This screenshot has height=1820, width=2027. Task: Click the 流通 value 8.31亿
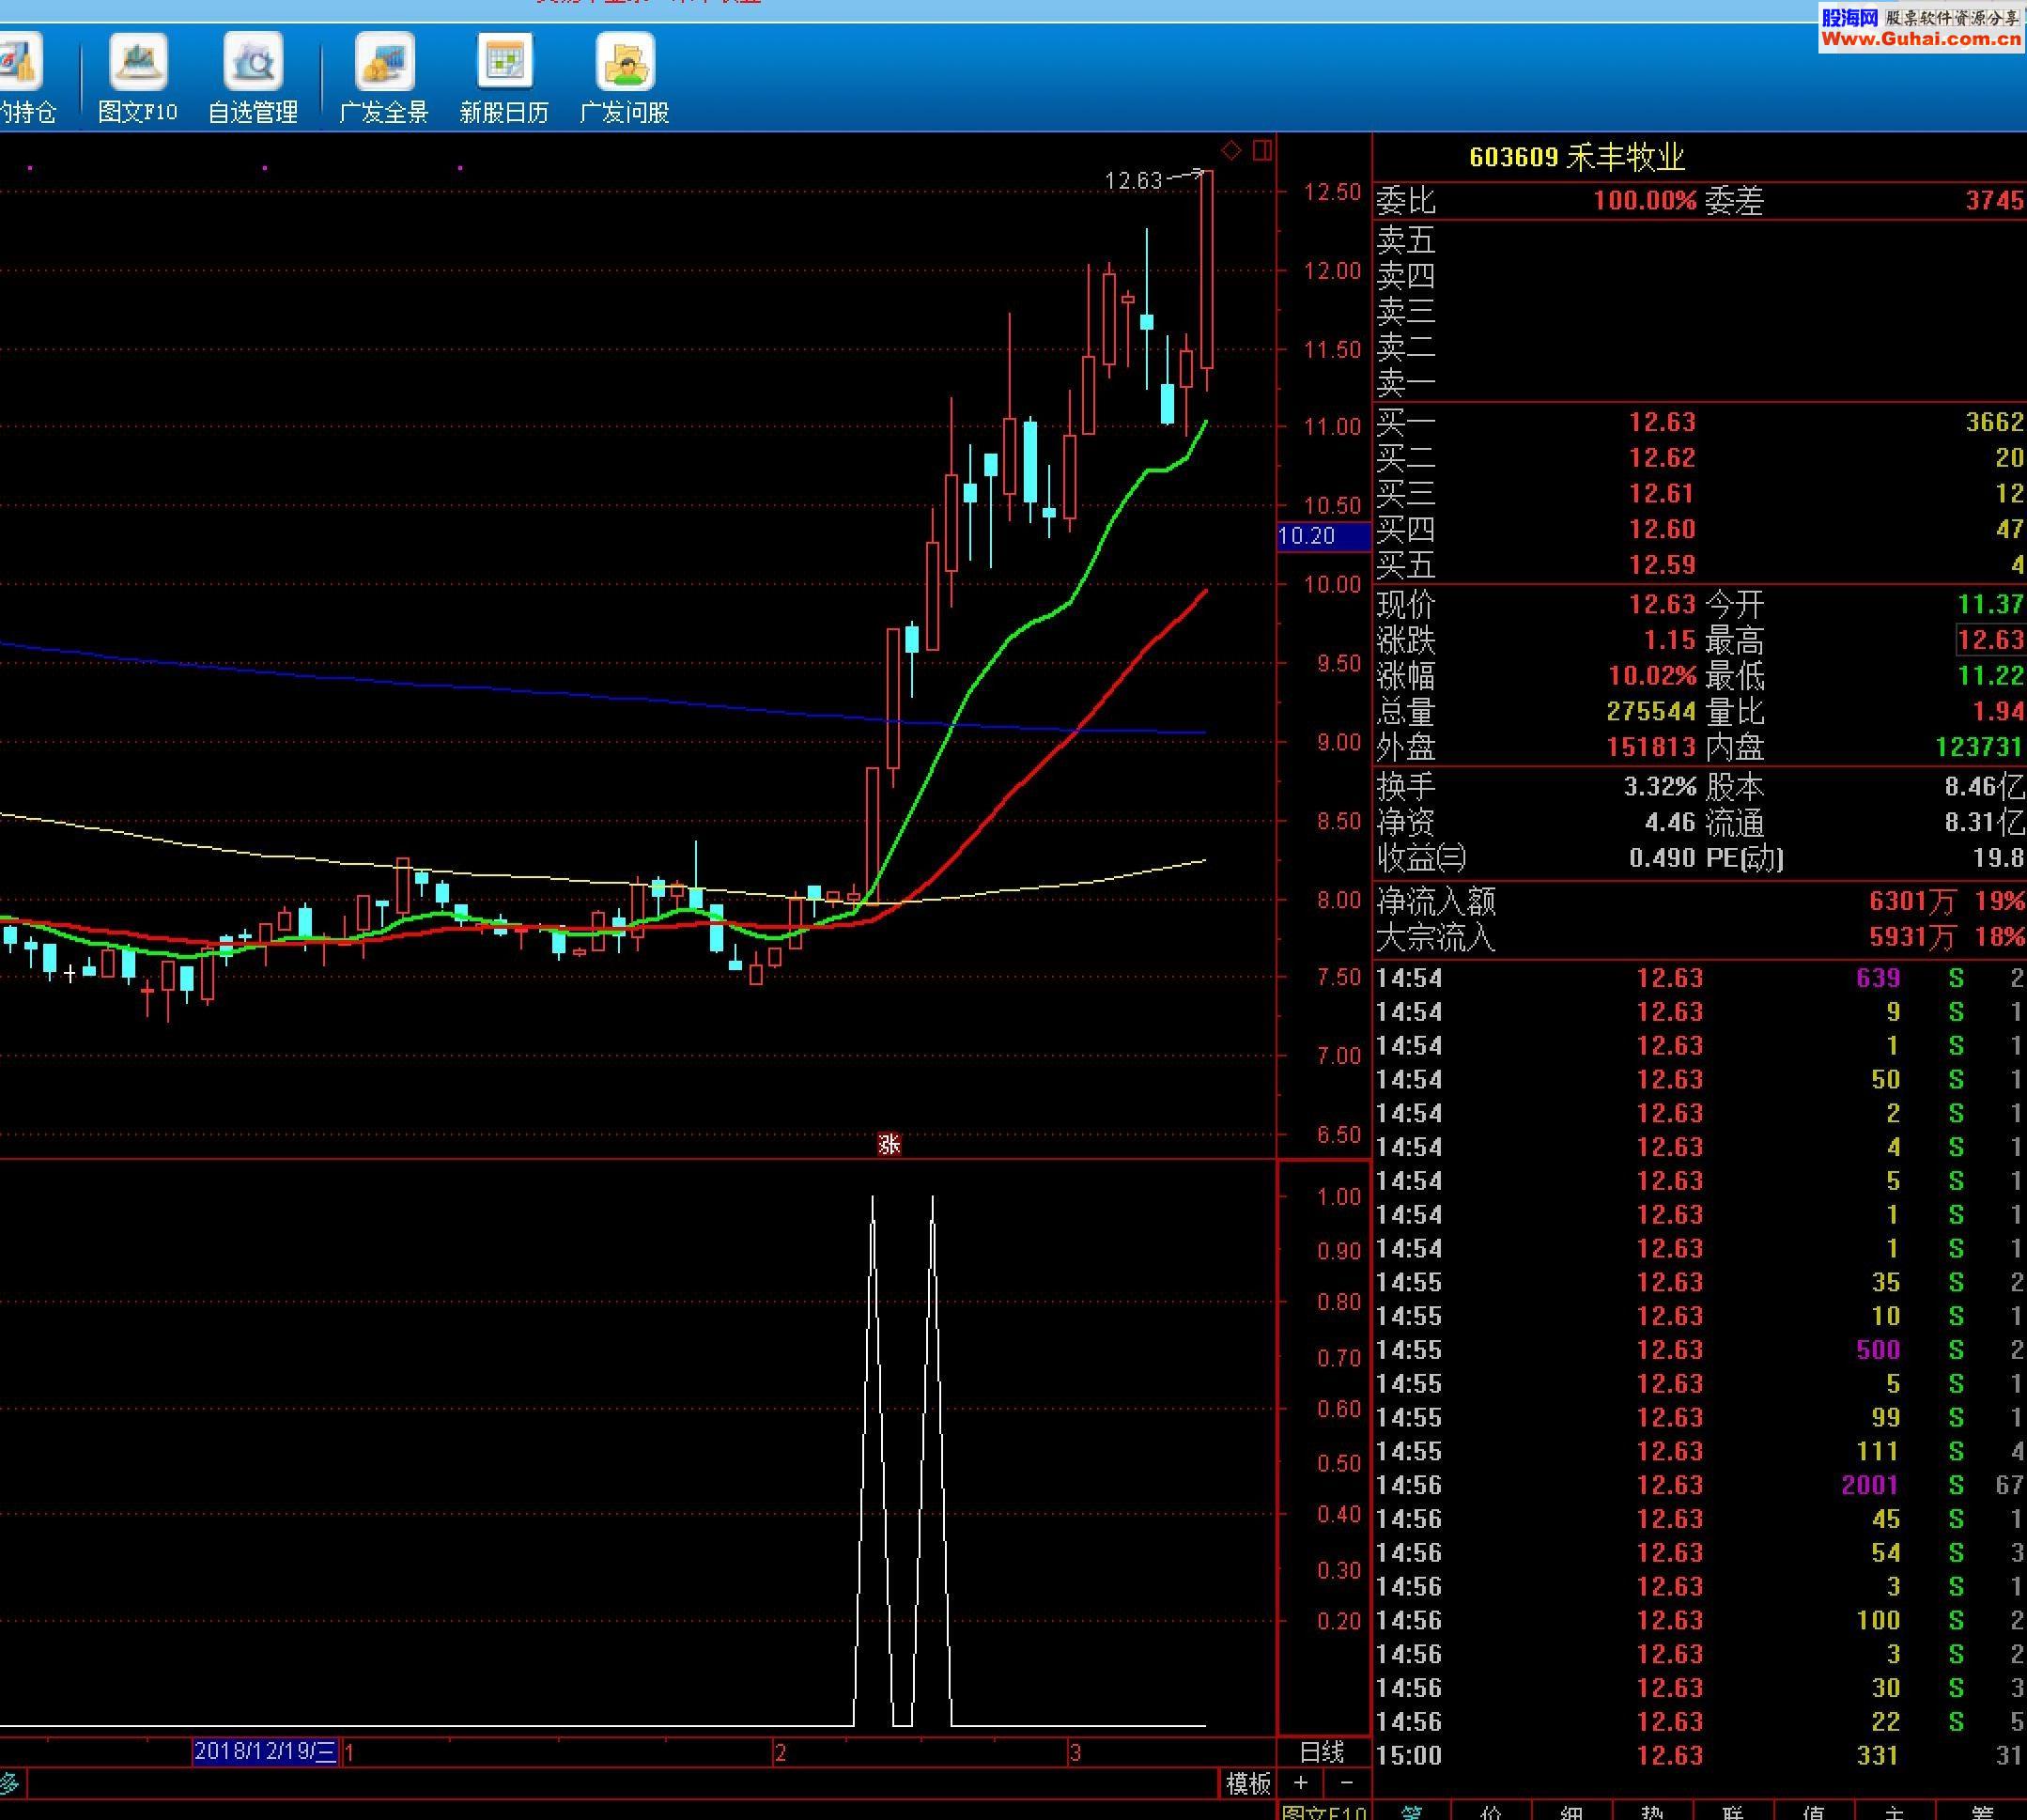point(1984,823)
